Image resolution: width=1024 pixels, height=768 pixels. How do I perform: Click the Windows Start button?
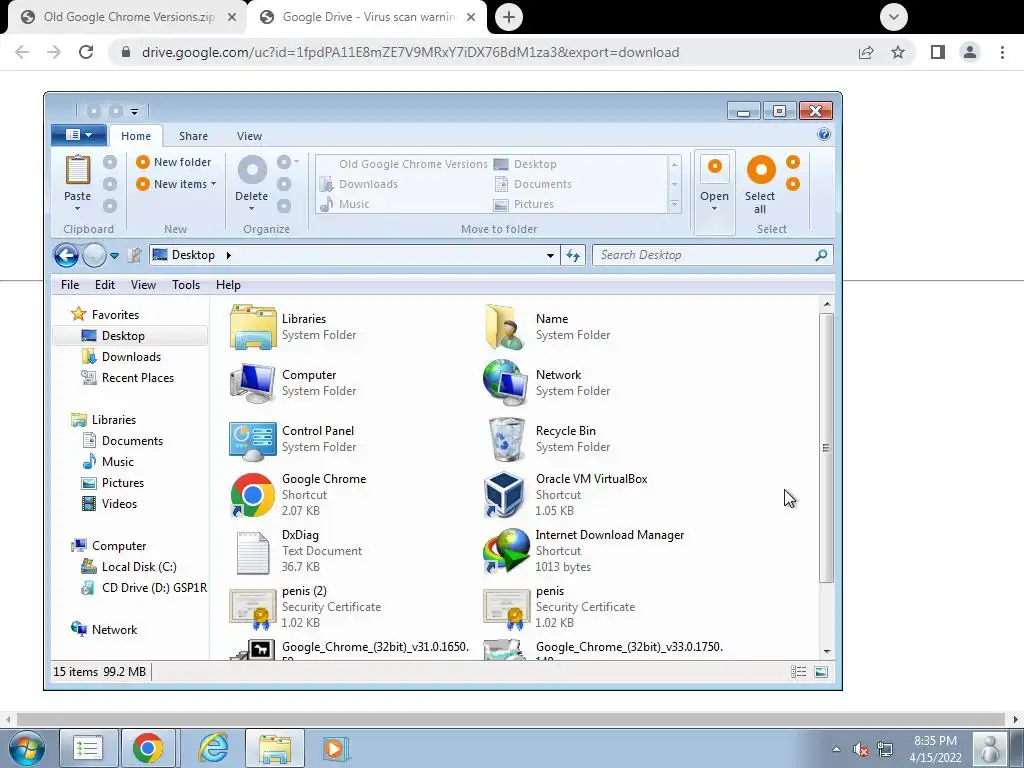coord(26,748)
